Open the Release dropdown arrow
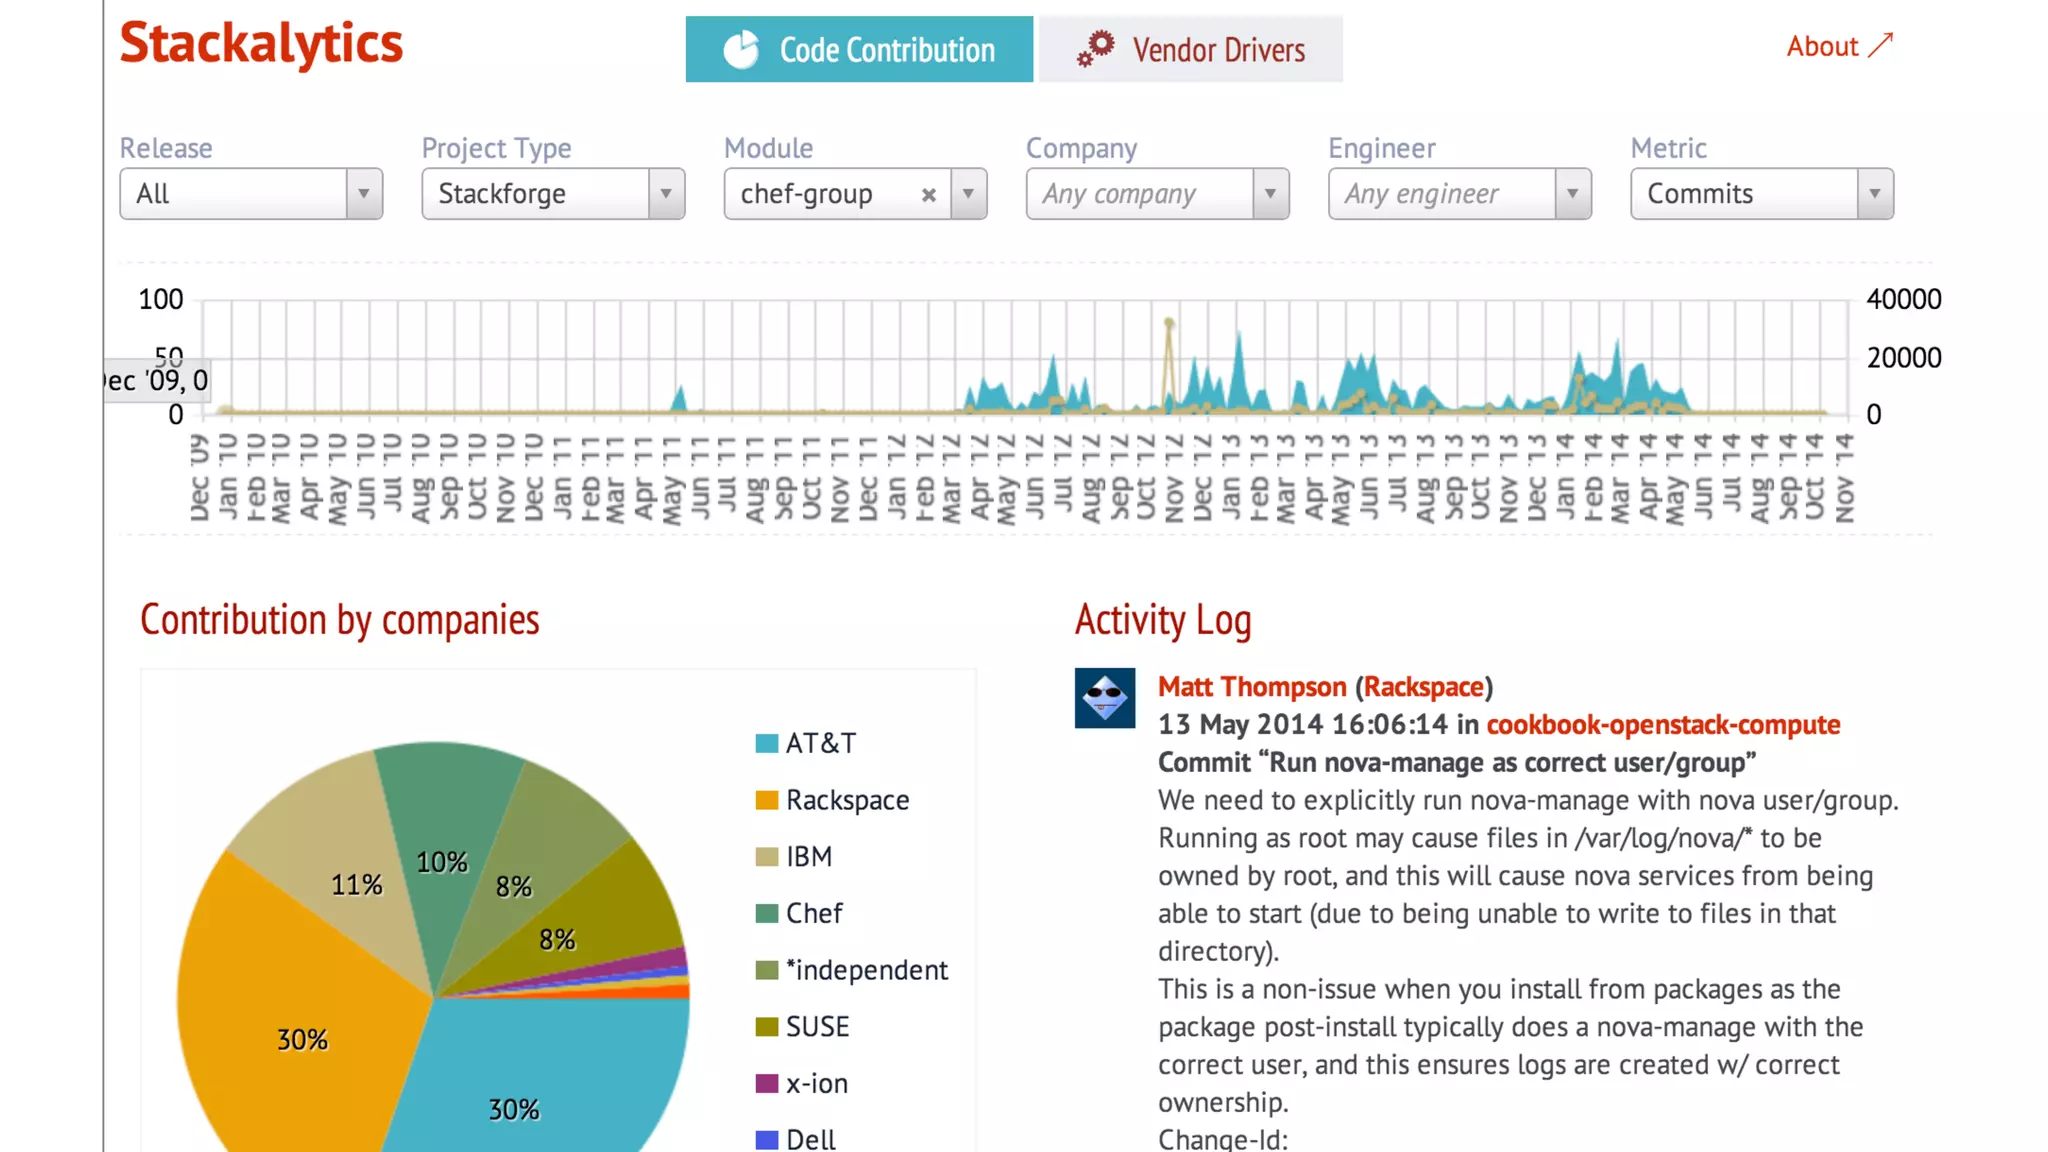Viewport: 2048px width, 1152px height. (x=364, y=194)
